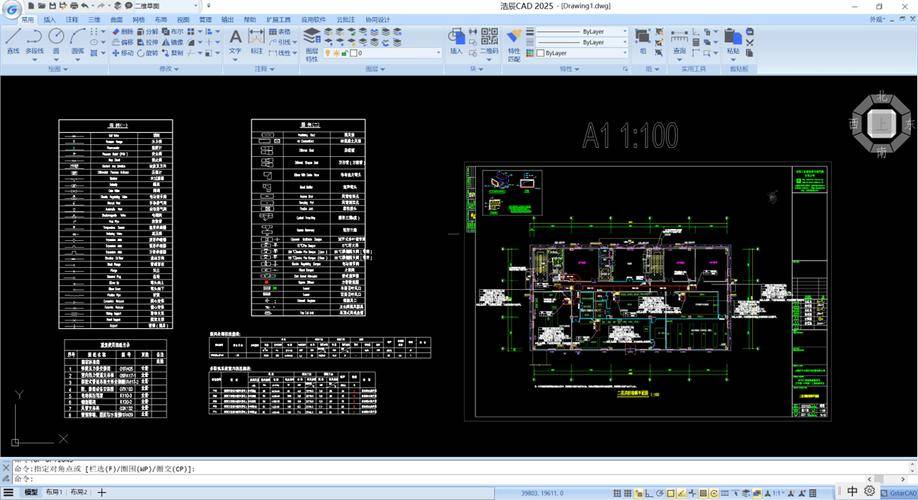Click the QR code (二维码) tool
Screen dimensions: 918x500
pos(489,40)
